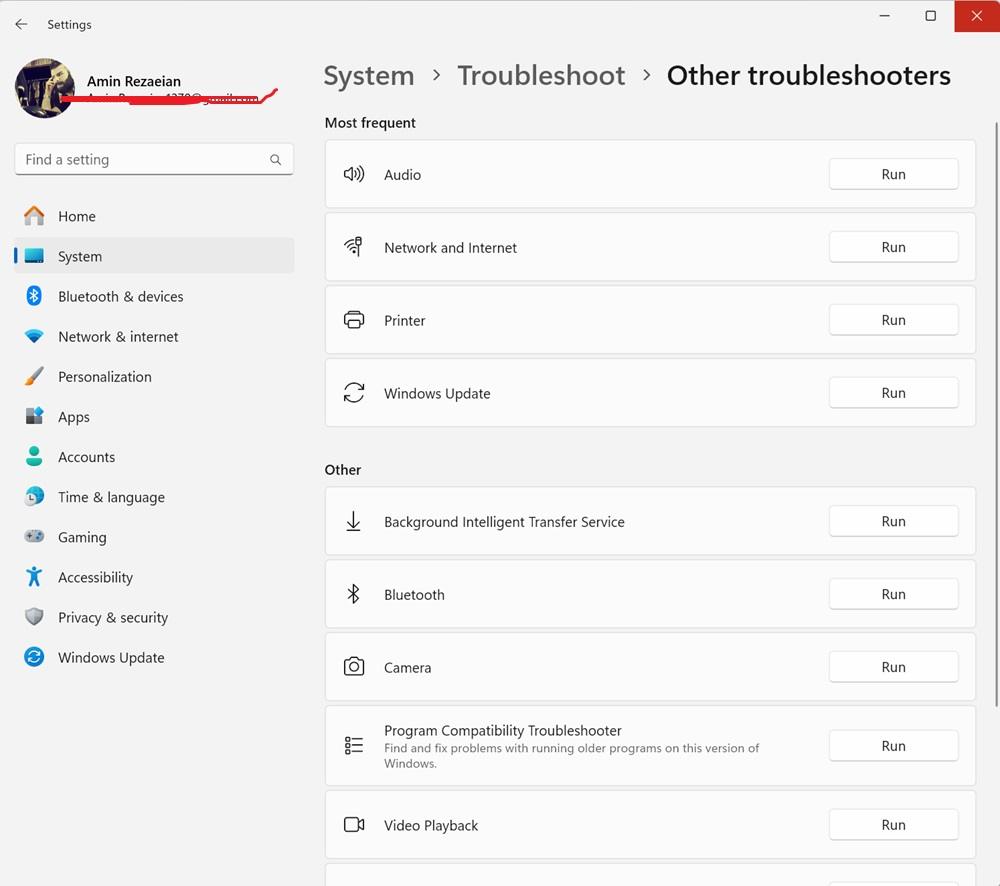This screenshot has height=886, width=1000.
Task: Run the Audio troubleshooter
Action: pos(893,174)
